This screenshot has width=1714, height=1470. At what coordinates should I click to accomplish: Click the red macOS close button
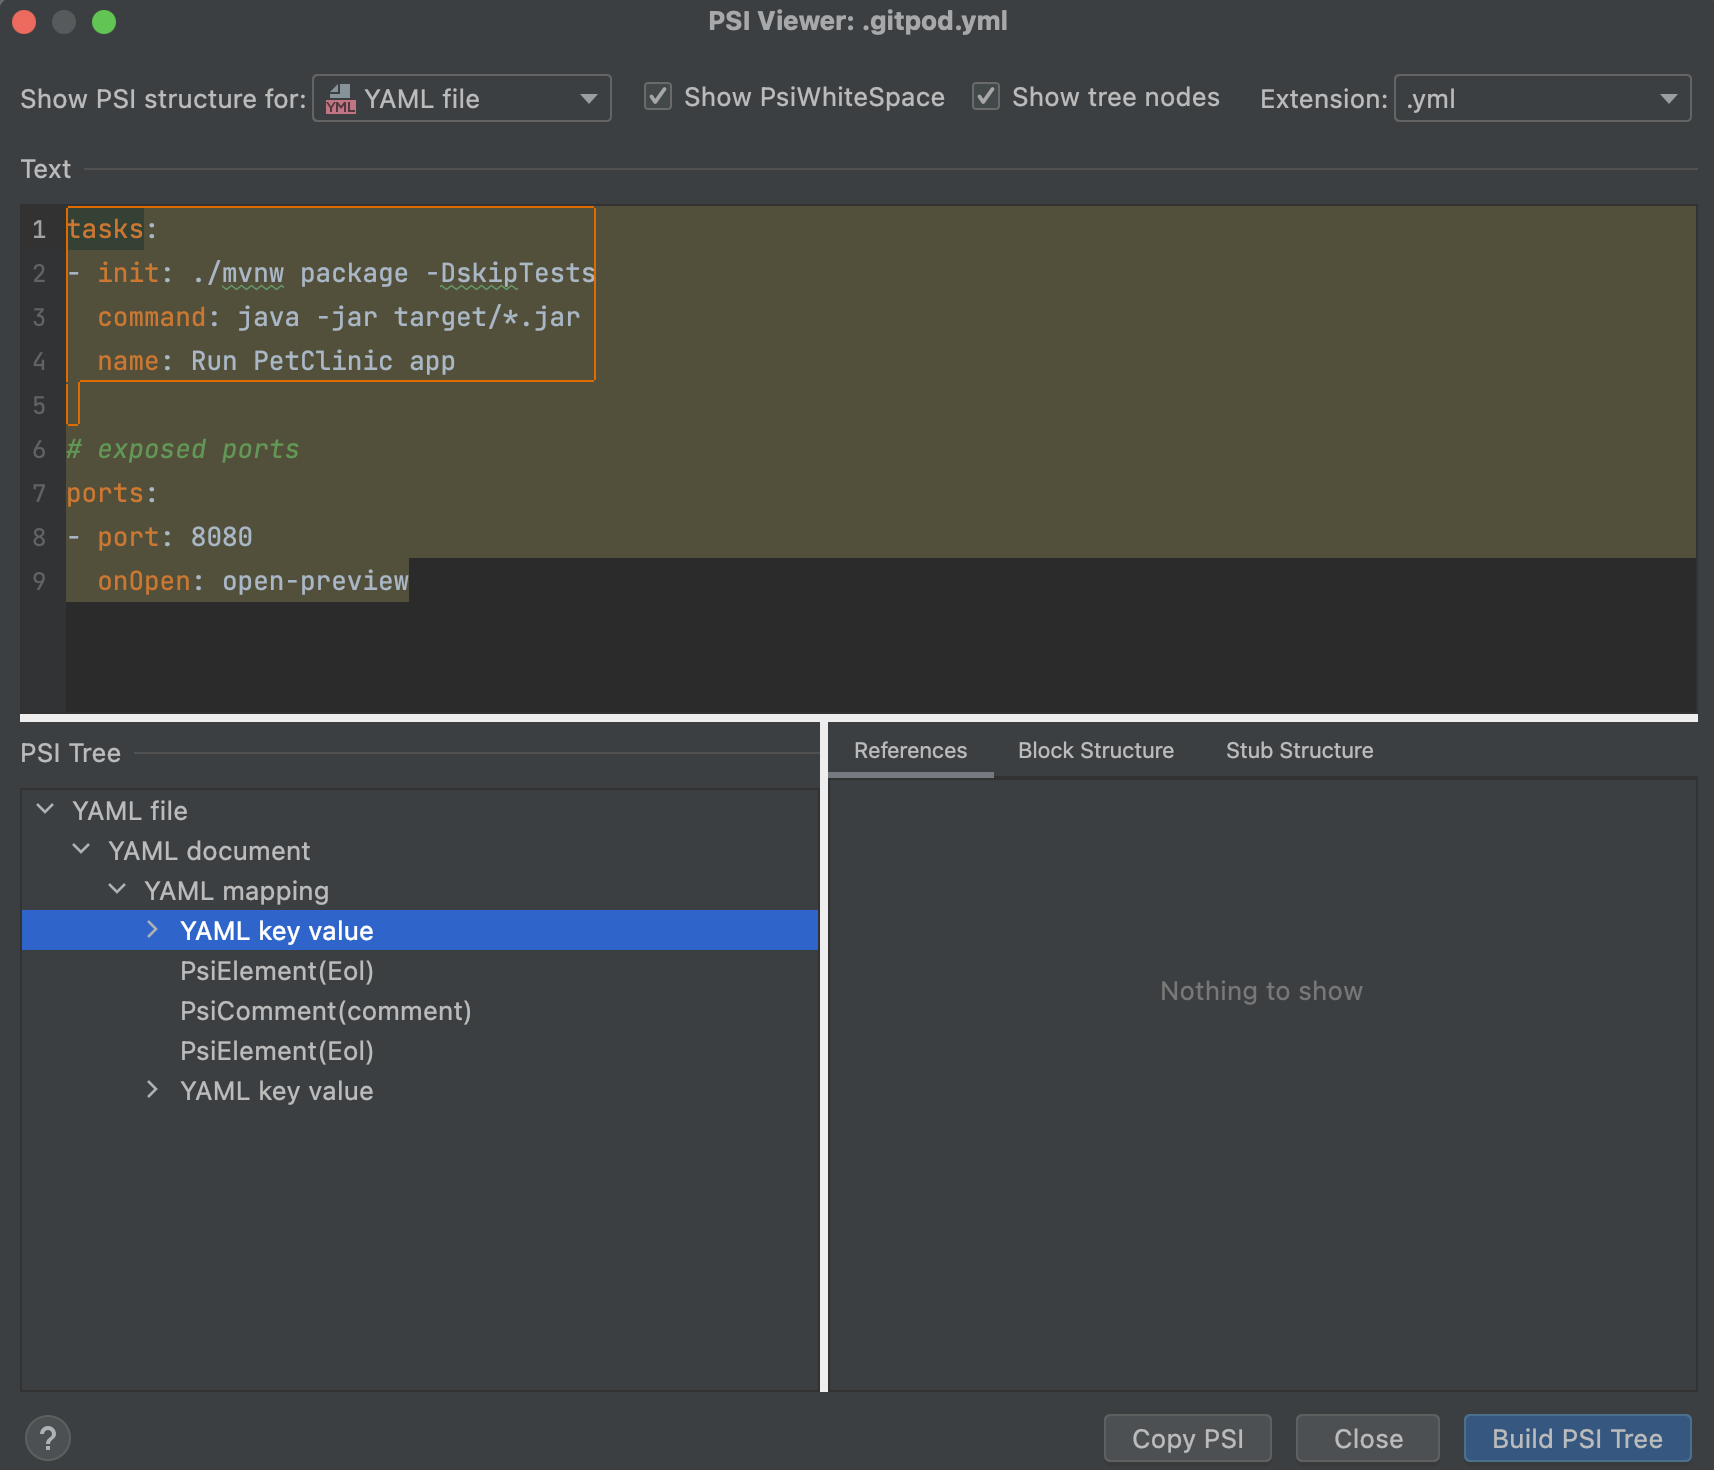point(24,21)
